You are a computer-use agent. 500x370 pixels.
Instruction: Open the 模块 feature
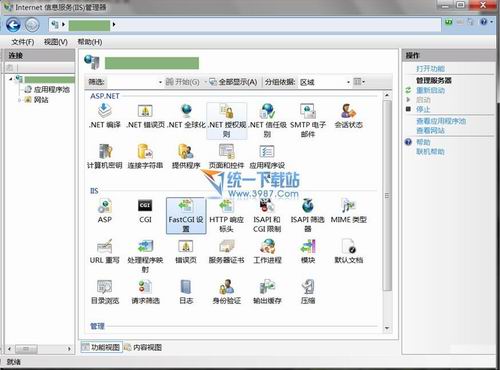pos(308,251)
